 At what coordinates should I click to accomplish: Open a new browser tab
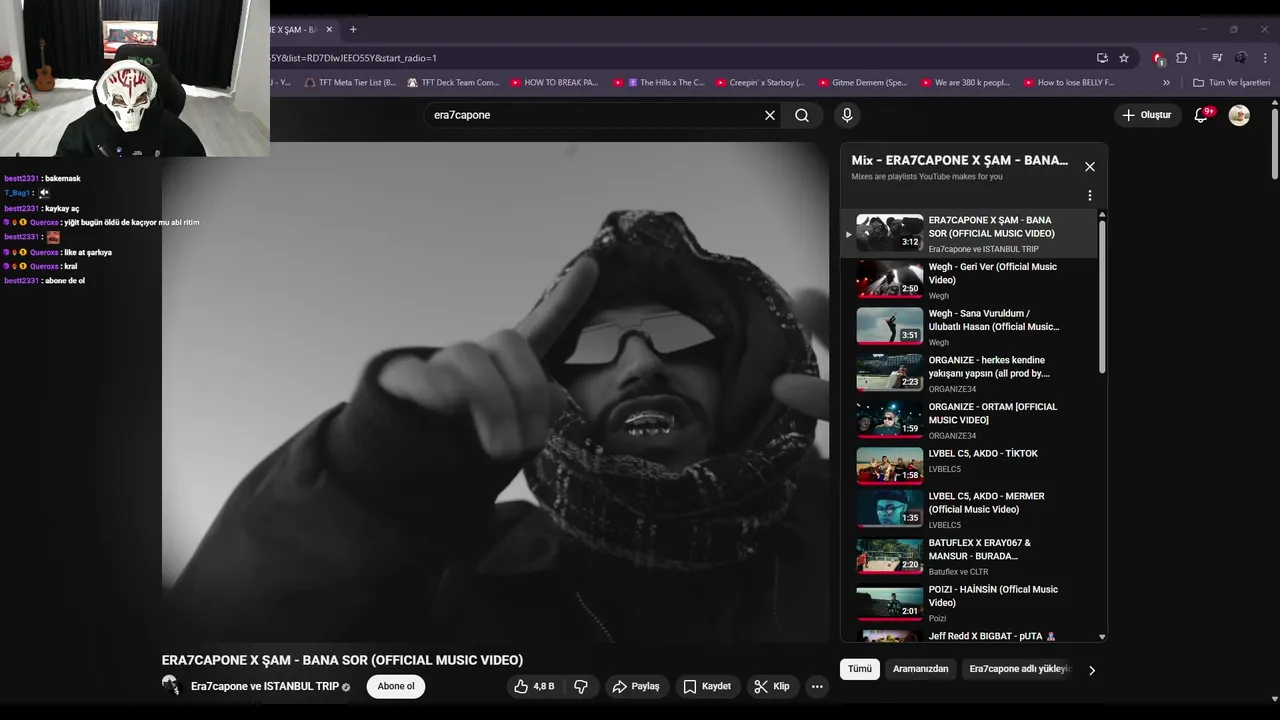tap(353, 30)
